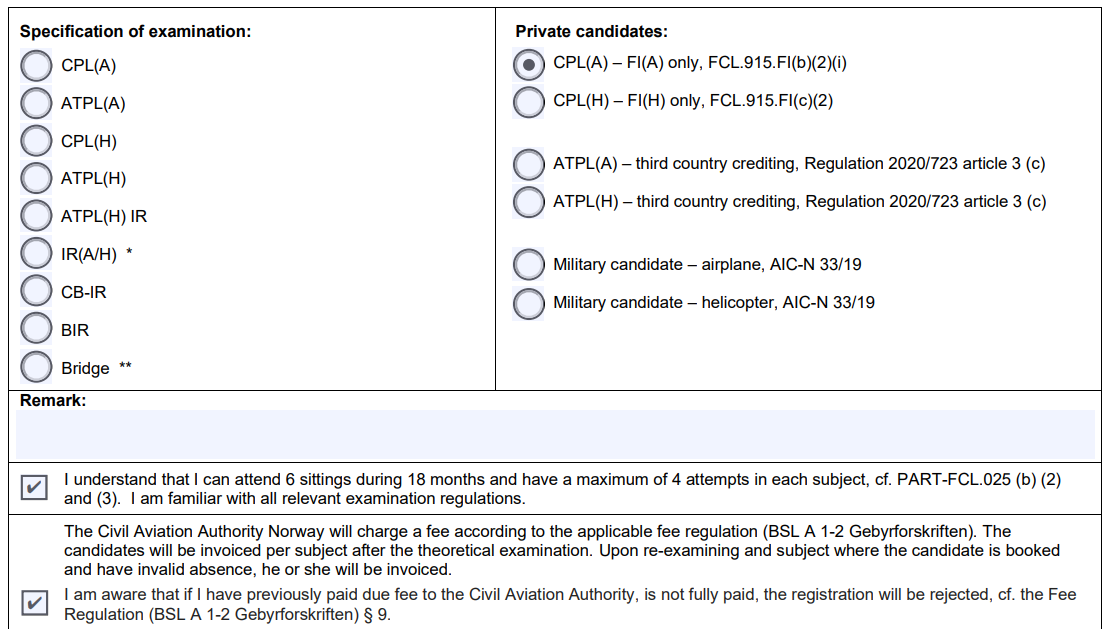
Task: Choose the IR(A/H) examination option
Action: (36, 254)
